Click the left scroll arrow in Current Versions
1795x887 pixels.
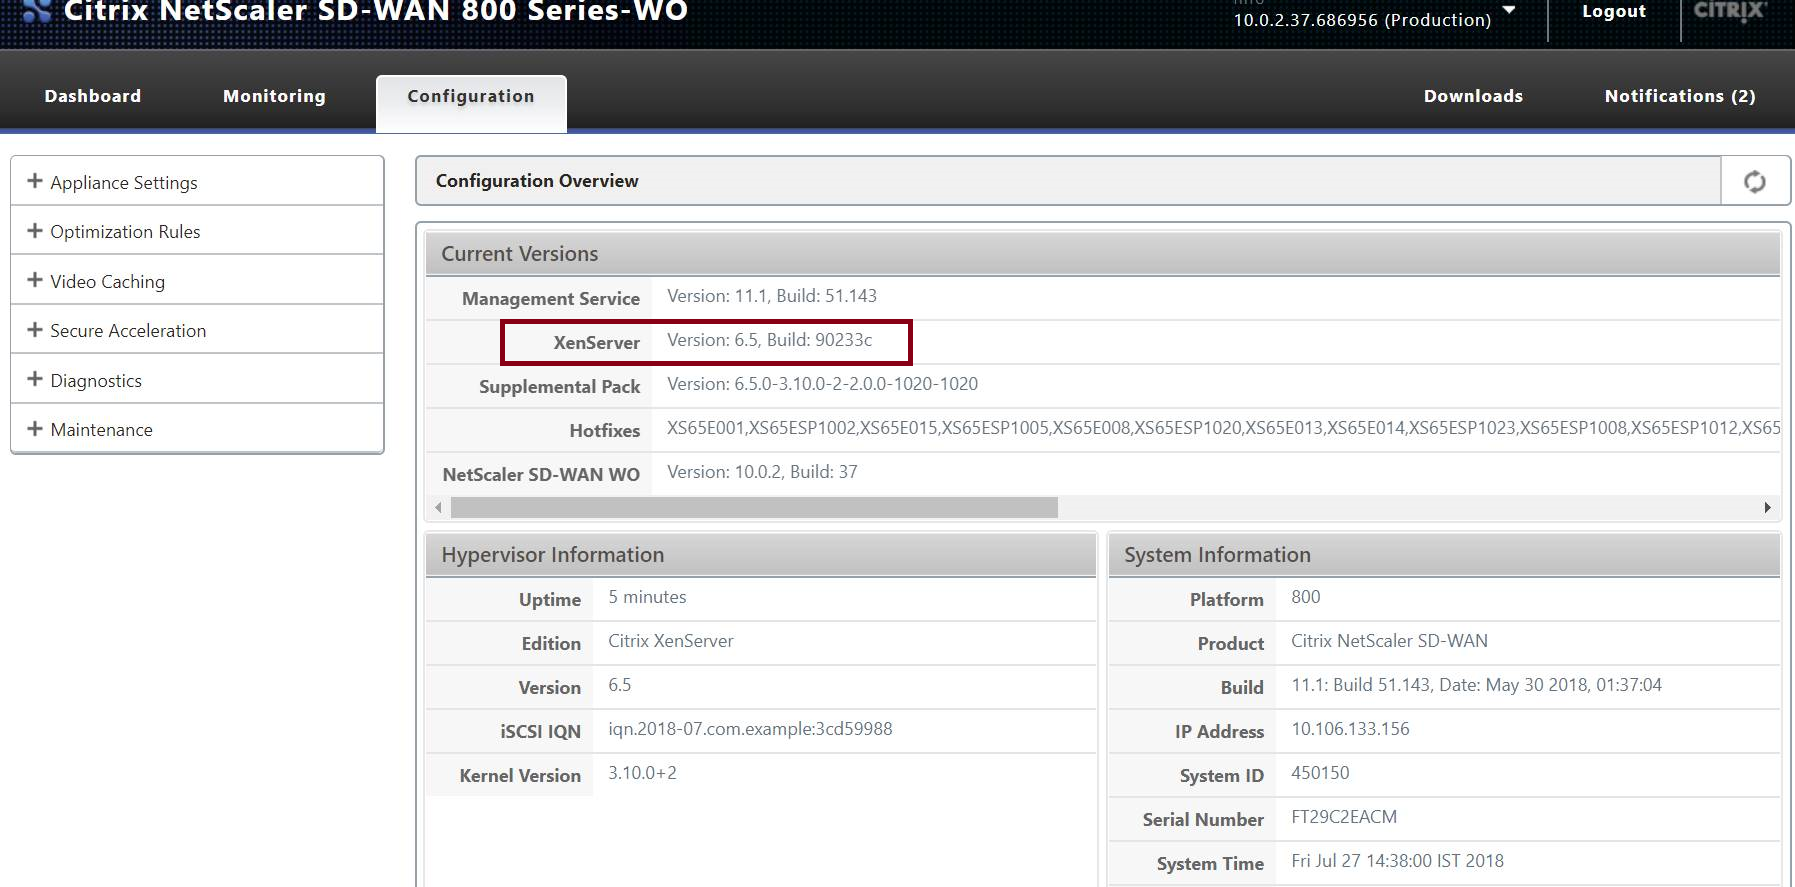(438, 508)
